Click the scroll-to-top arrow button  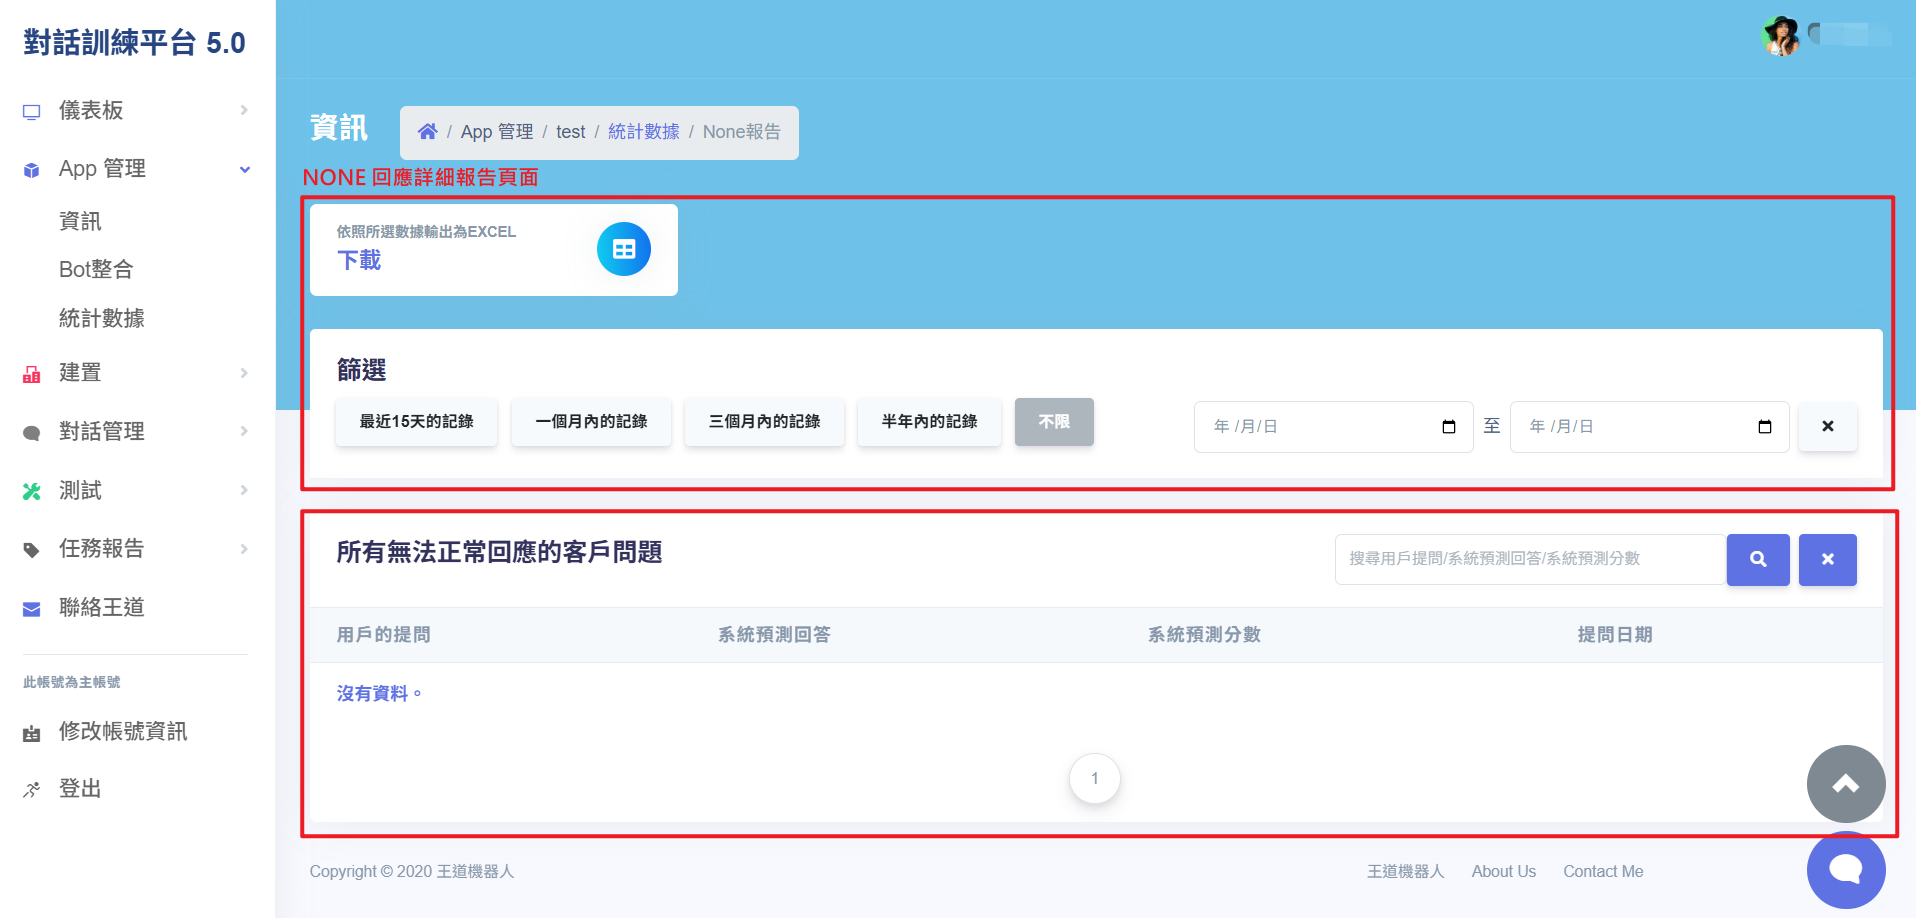pos(1846,784)
